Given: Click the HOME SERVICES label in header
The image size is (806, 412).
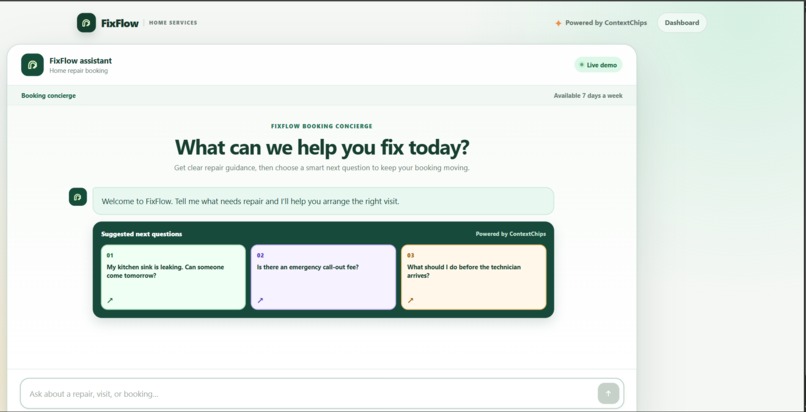Looking at the screenshot, I should coord(173,23).
